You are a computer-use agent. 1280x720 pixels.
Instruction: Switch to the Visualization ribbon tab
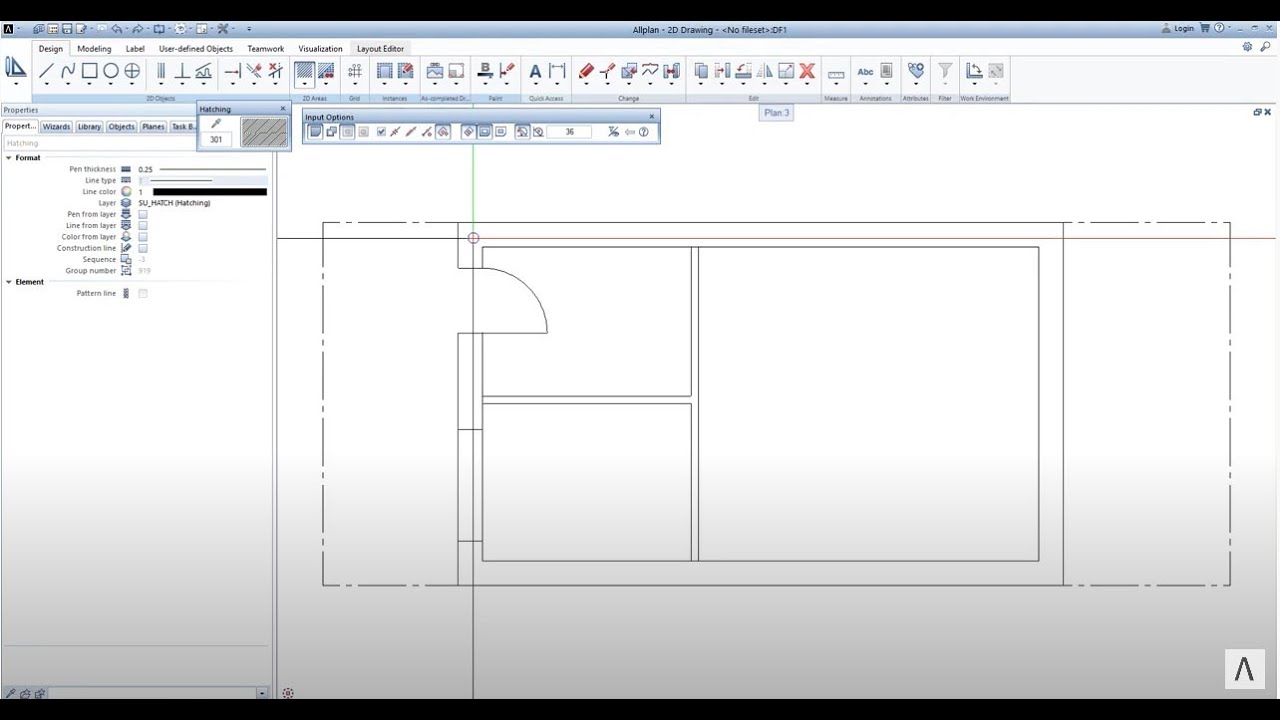coord(320,48)
